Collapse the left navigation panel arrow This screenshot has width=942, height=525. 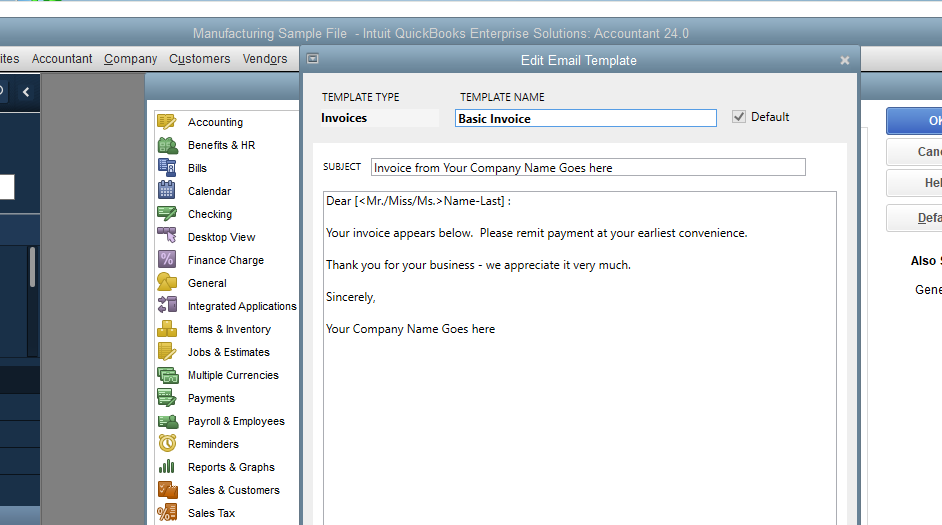(26, 92)
